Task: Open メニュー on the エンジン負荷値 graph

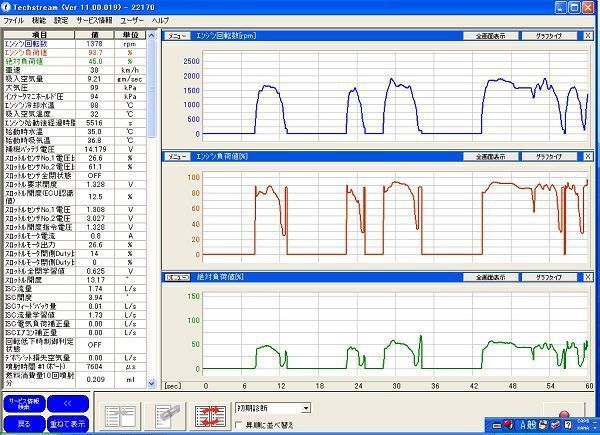Action: [174, 156]
